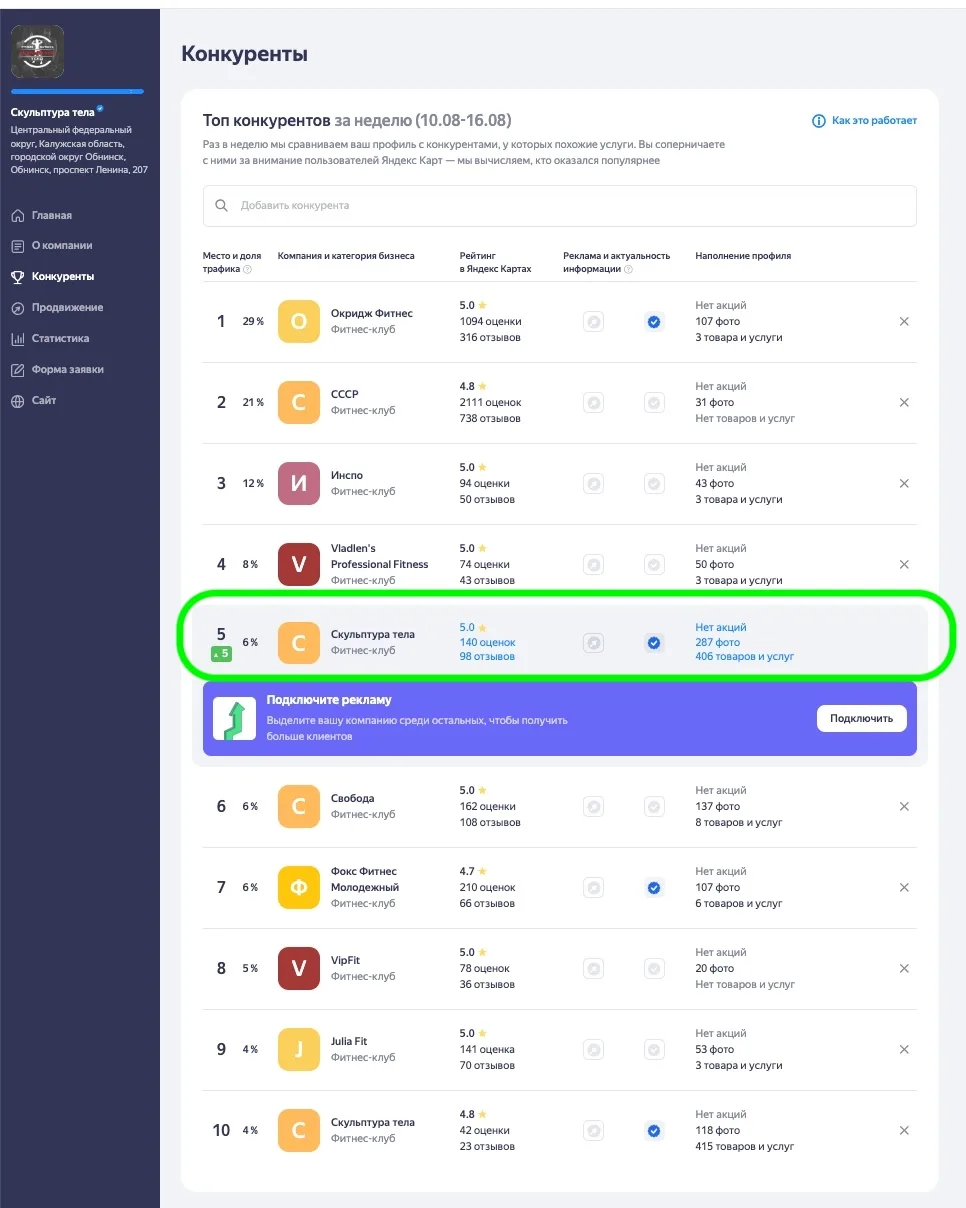966x1208 pixels.
Task: Click green arrow icon in ad banner
Action: pyautogui.click(x=234, y=719)
